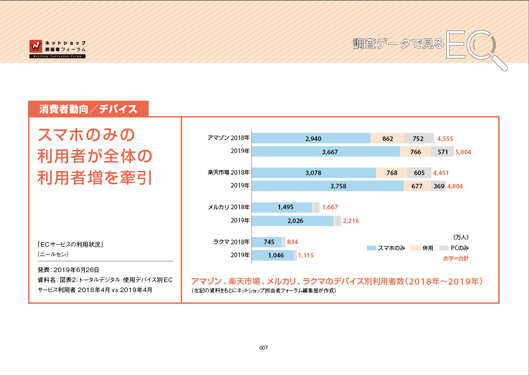
Task: Click the red total 1,667
Action: [330, 207]
